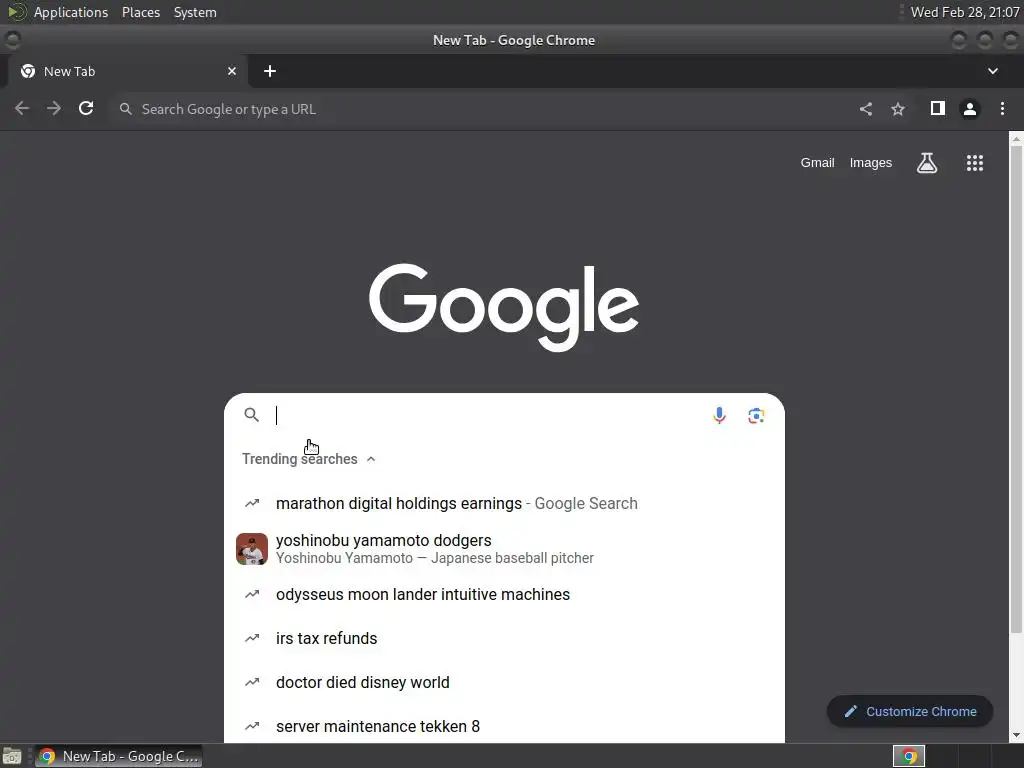1024x768 pixels.
Task: Open the Google apps grid
Action: tap(974, 163)
